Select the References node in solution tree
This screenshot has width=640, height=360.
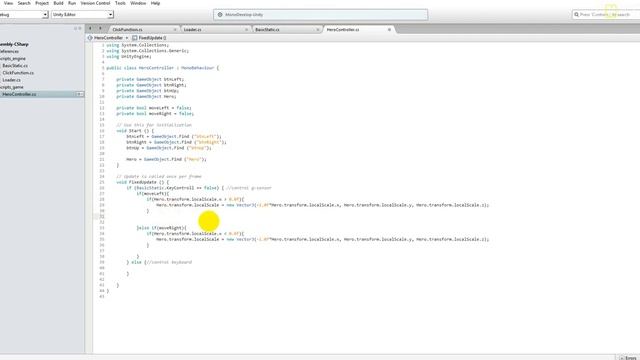[x=9, y=51]
